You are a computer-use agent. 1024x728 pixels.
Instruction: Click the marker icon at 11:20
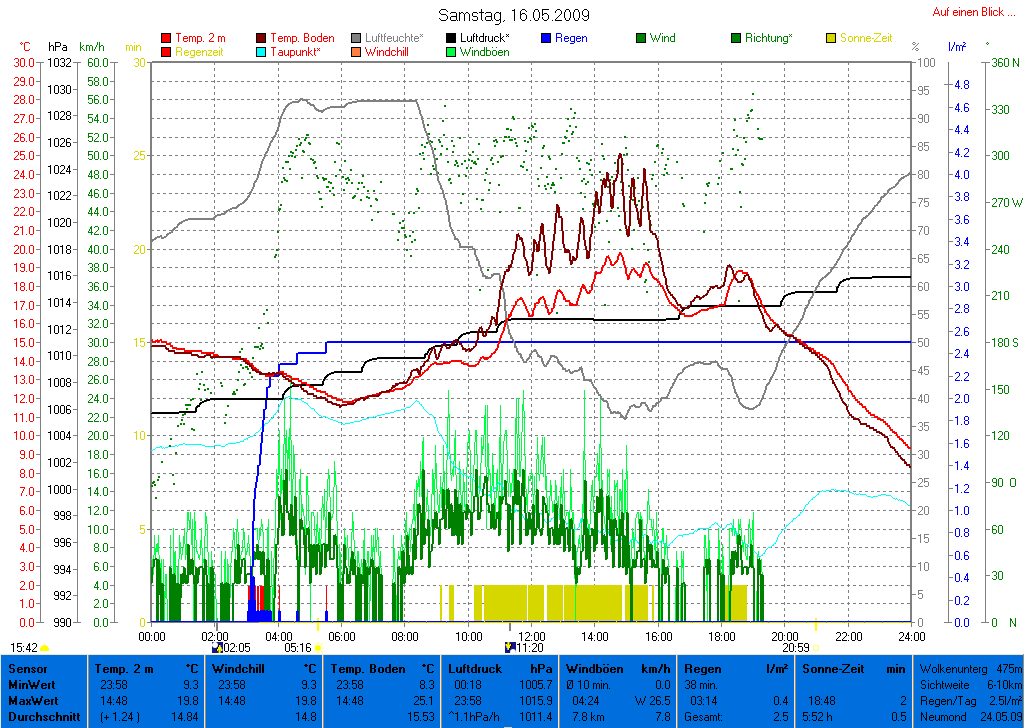click(x=510, y=647)
